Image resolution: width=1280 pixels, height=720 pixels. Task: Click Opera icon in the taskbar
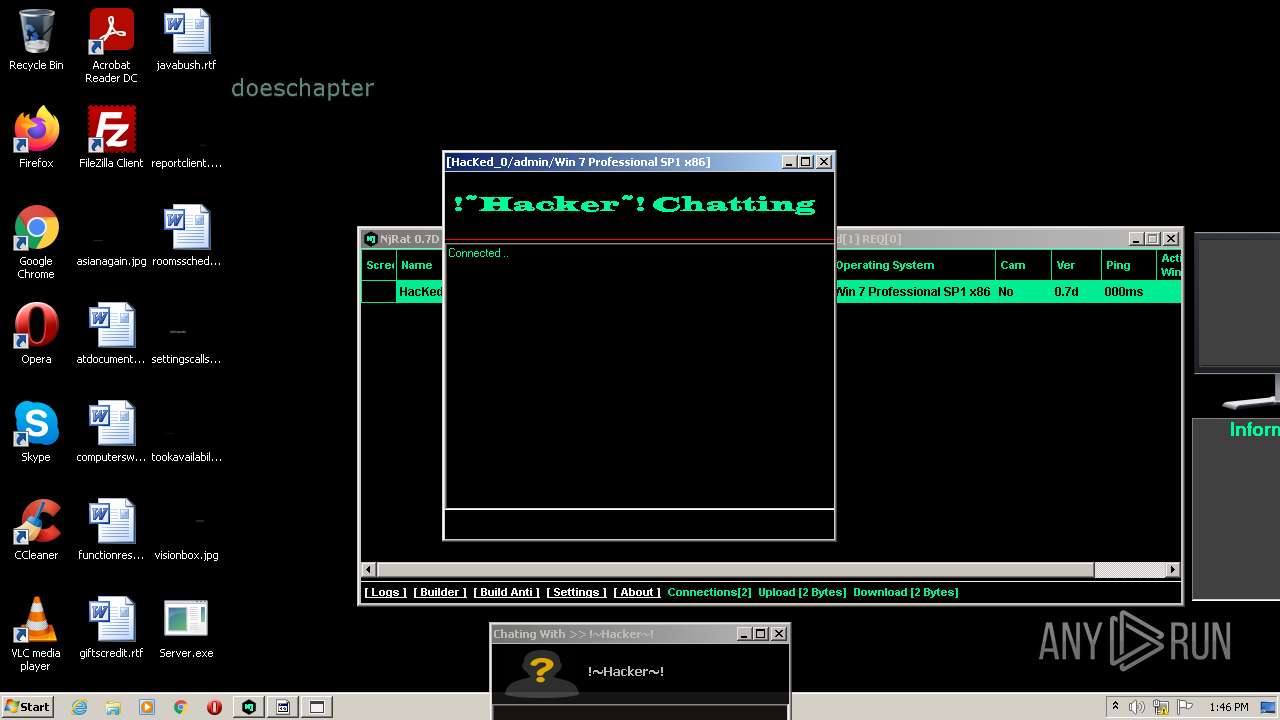click(215, 707)
